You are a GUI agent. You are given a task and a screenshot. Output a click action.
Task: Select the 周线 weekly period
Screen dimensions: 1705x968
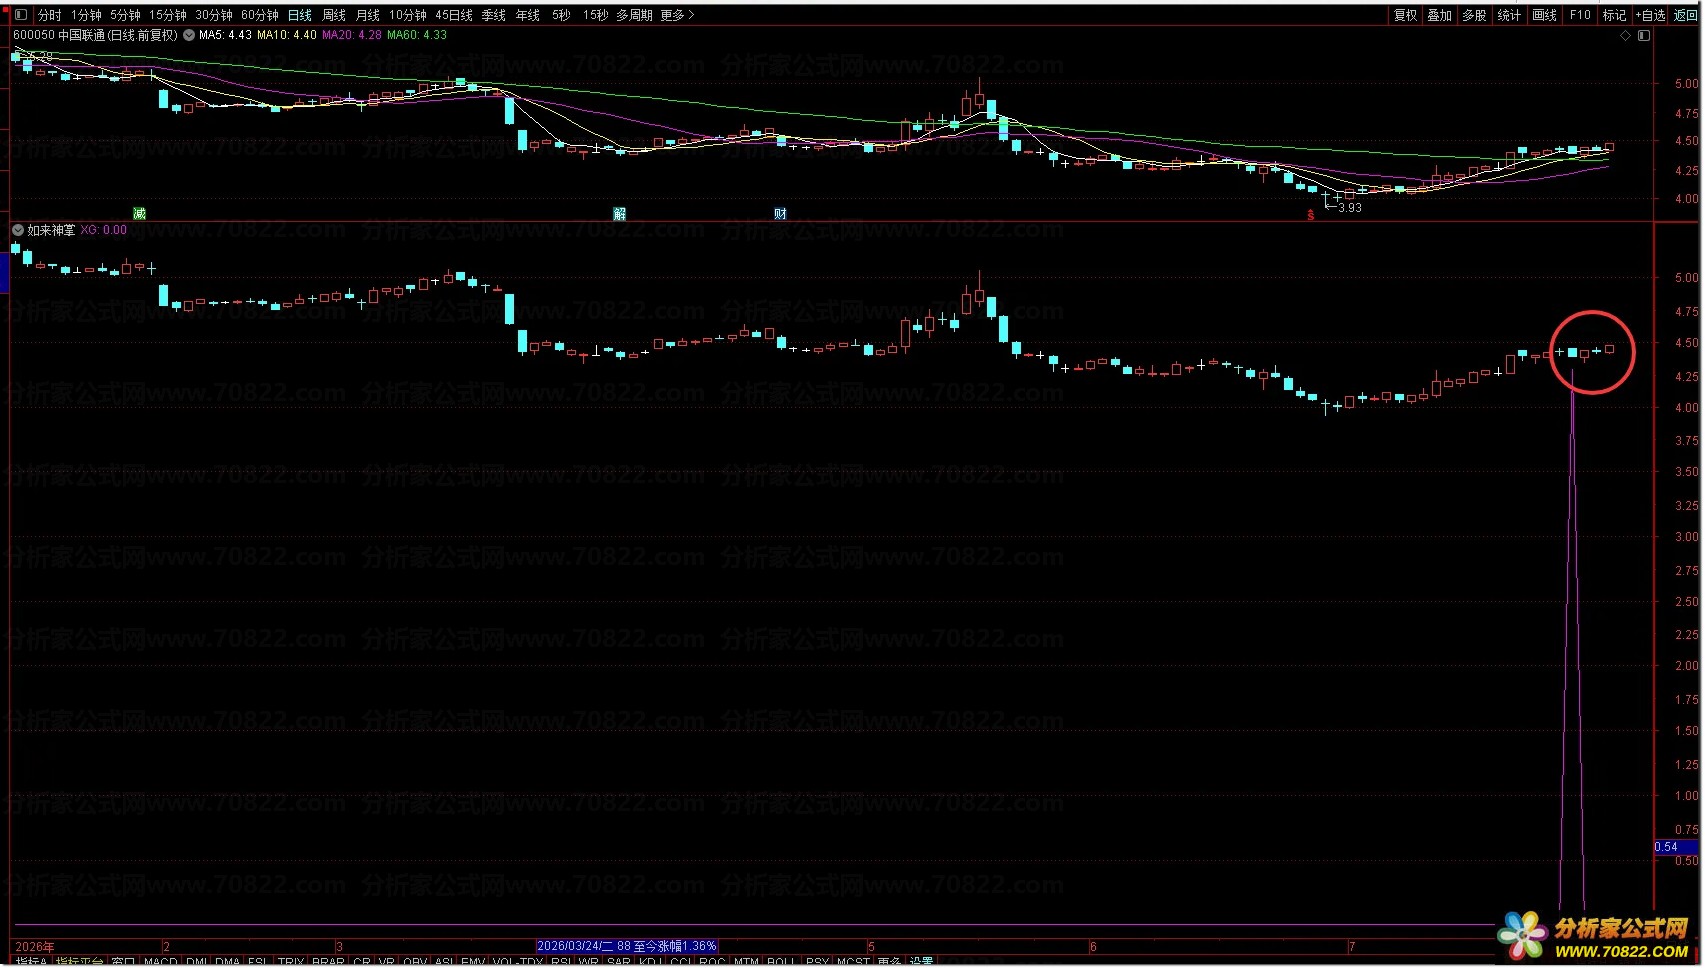click(x=334, y=15)
